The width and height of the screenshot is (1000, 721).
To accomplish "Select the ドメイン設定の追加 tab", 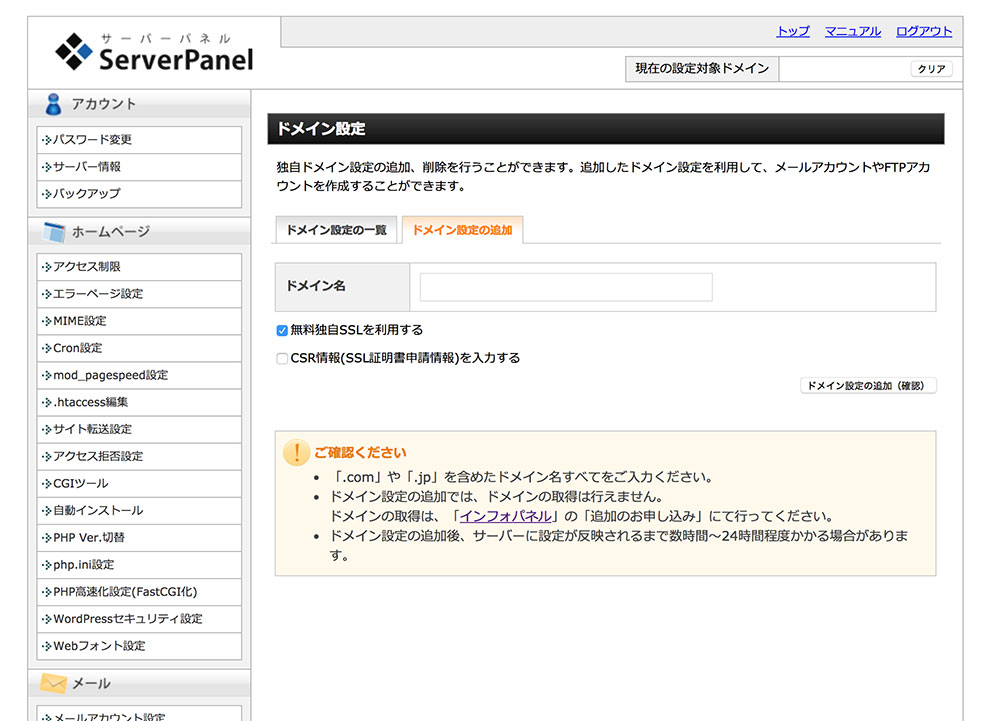I will [x=462, y=230].
